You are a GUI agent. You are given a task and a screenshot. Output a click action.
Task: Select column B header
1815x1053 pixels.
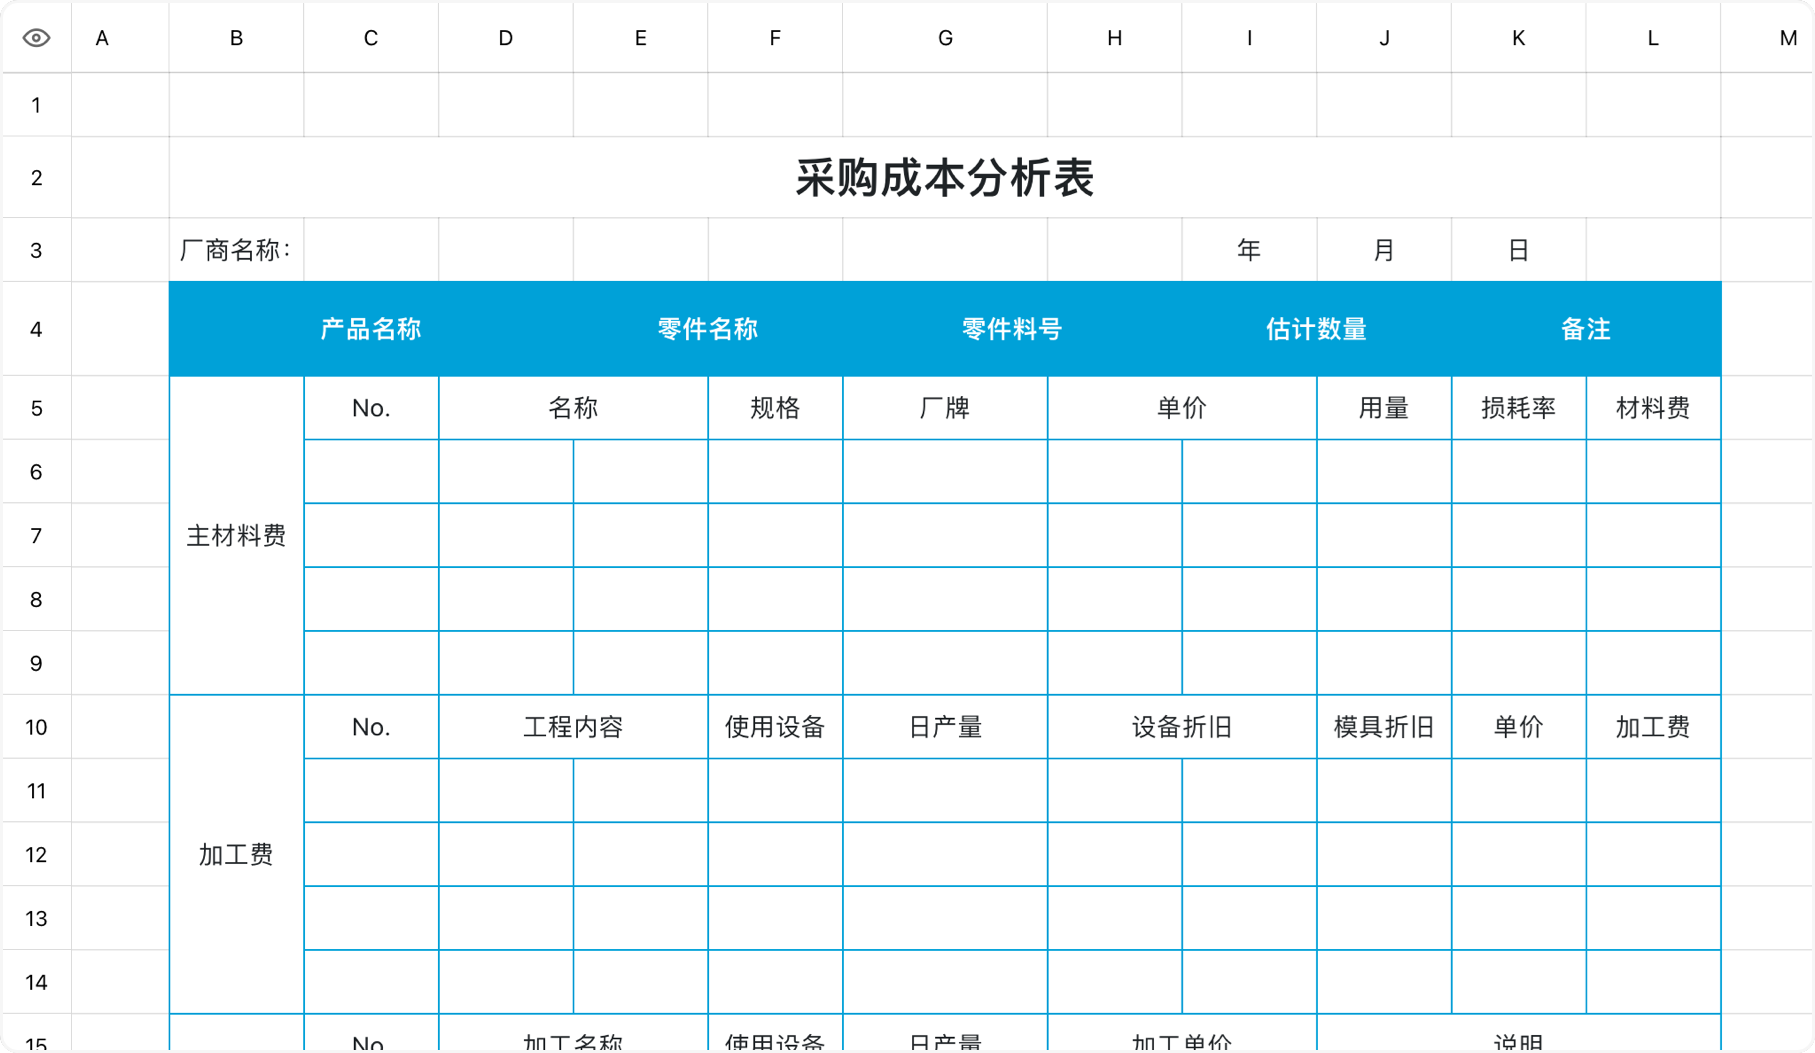click(236, 38)
